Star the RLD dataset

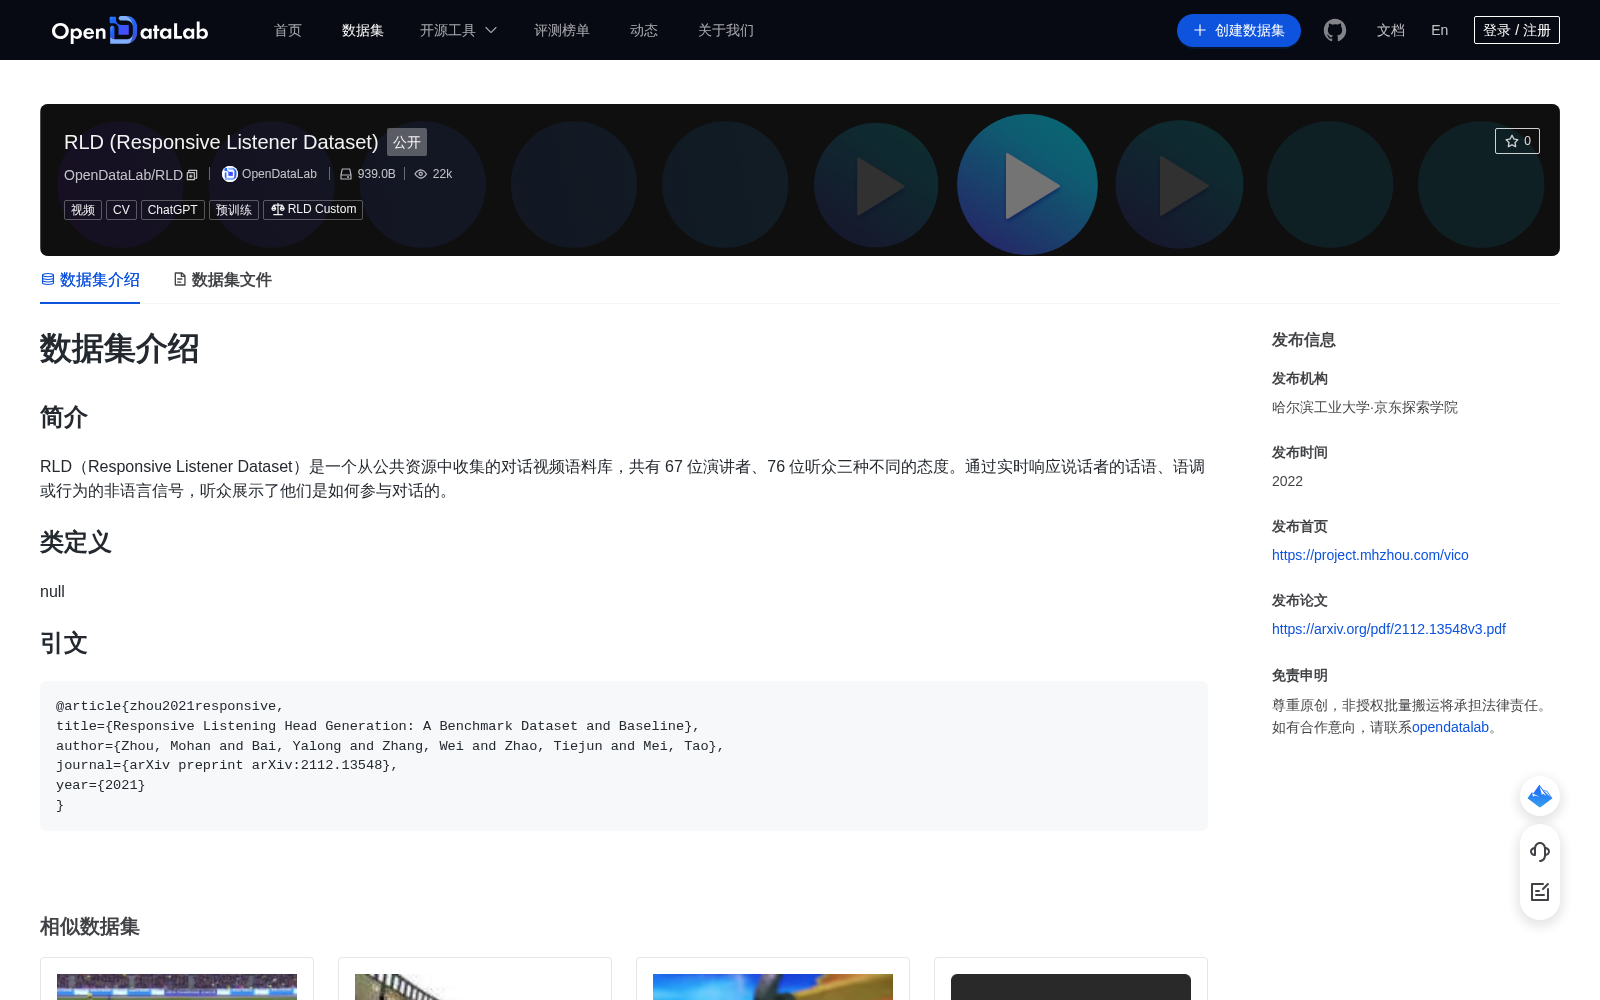click(1517, 141)
